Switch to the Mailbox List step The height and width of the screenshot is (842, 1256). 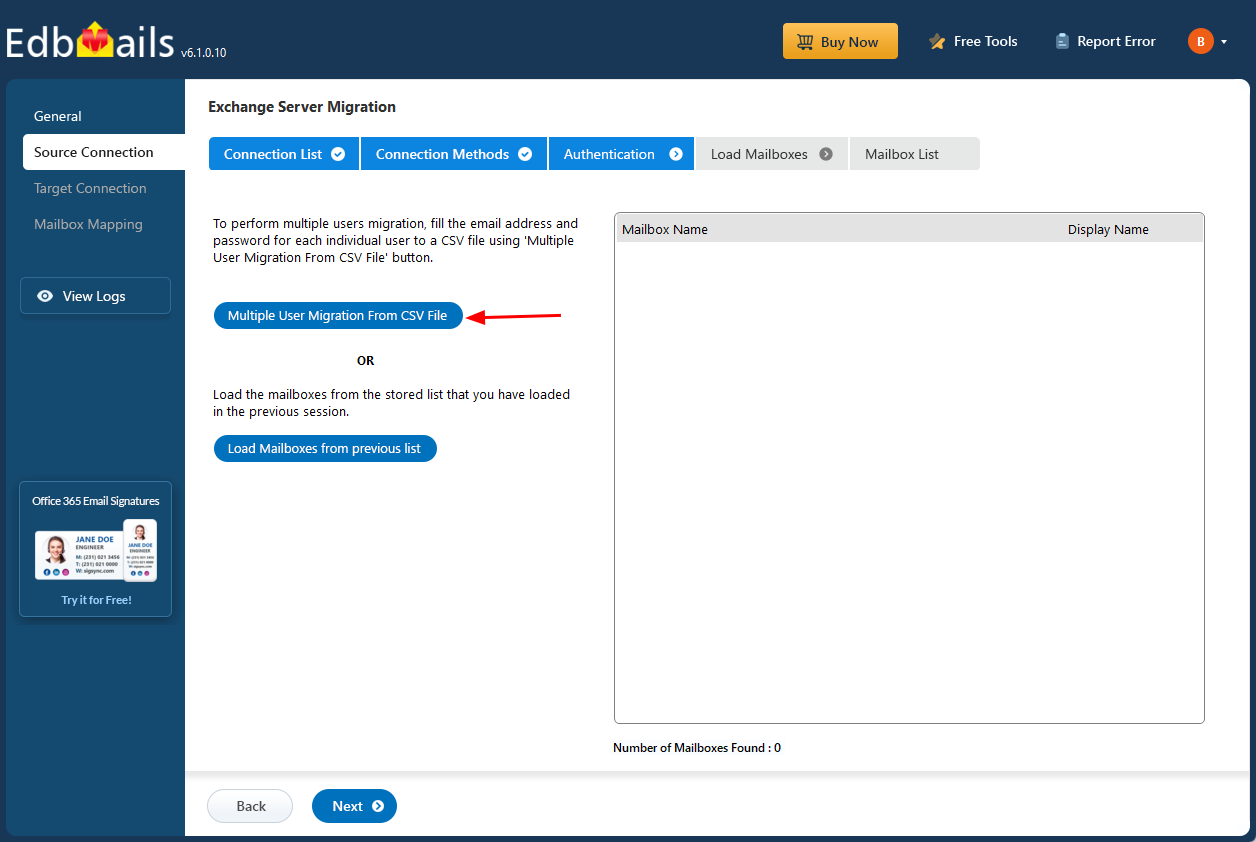[x=915, y=154]
